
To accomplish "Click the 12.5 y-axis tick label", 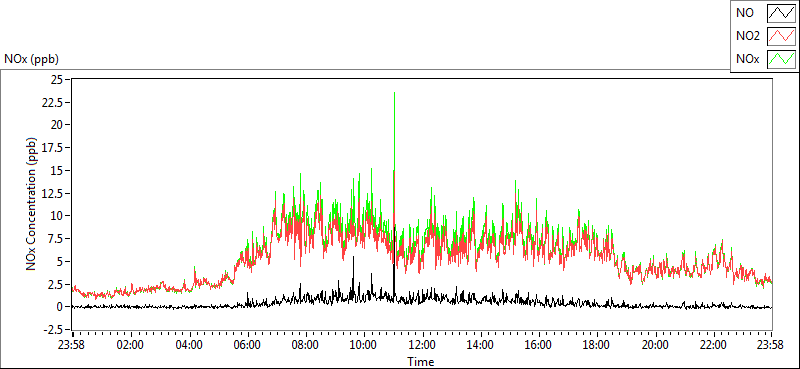I will tap(52, 193).
